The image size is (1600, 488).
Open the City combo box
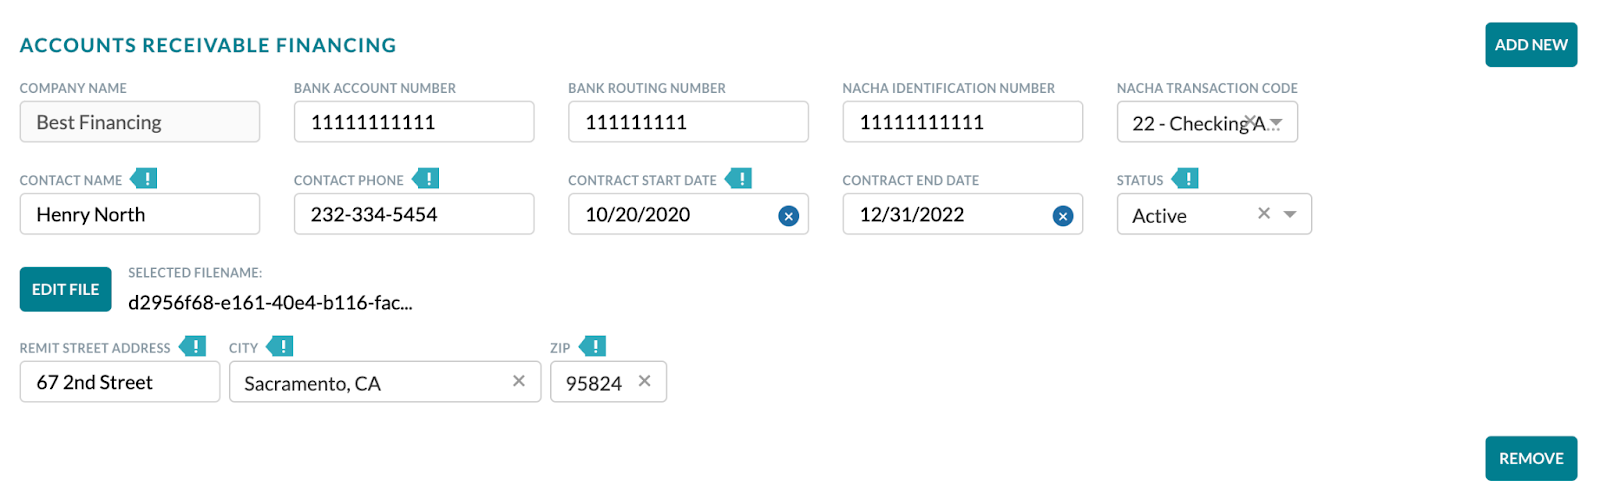(385, 382)
